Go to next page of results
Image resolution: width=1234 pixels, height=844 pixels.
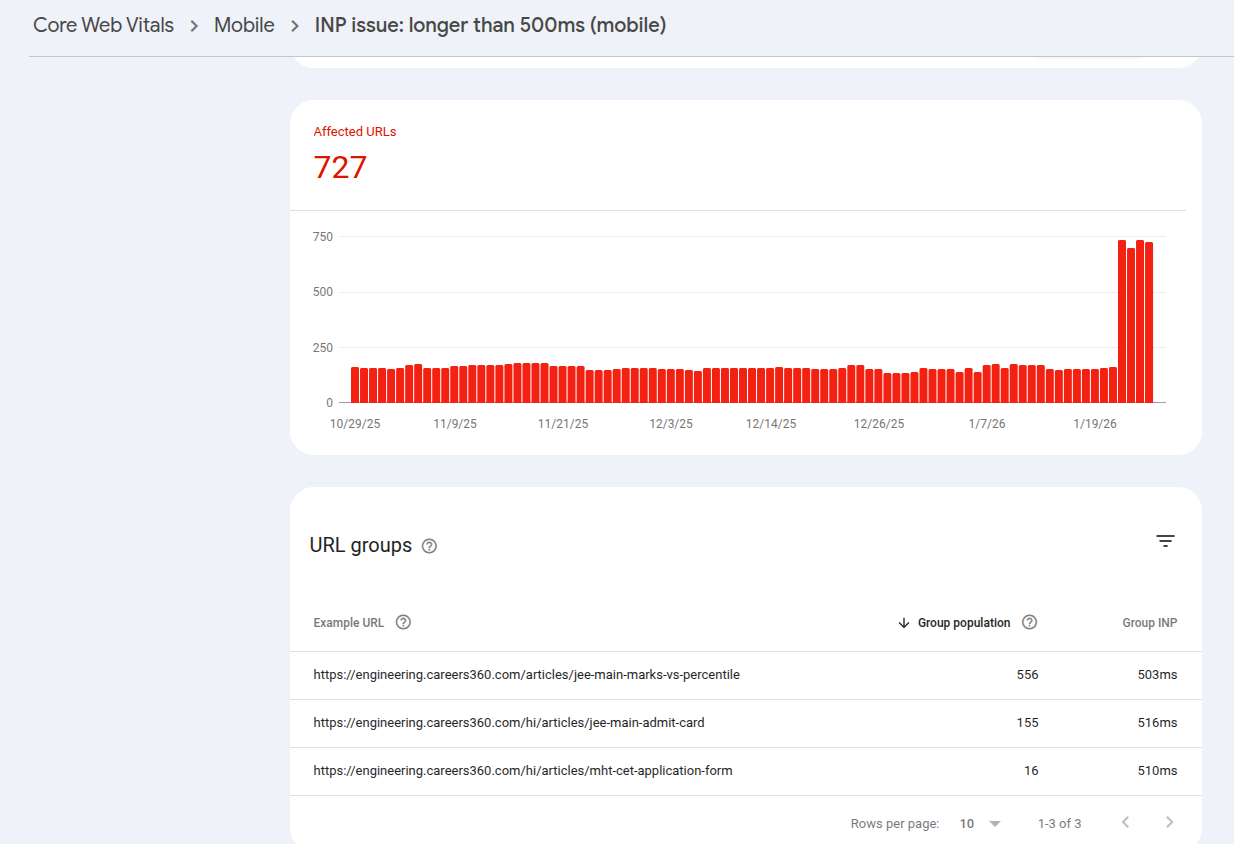(x=1169, y=823)
